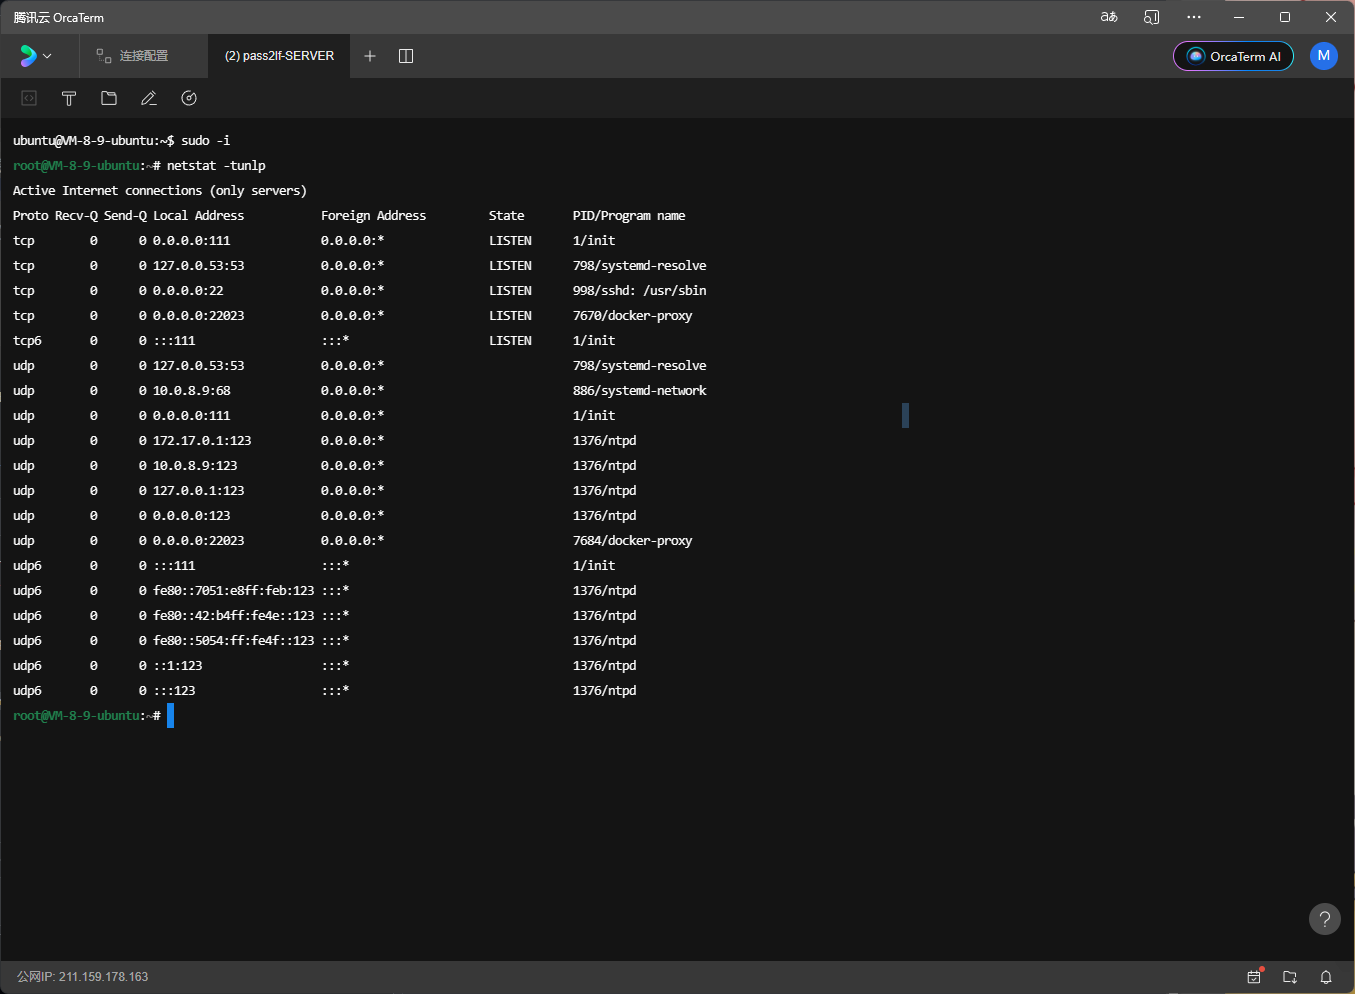Open the help question mark button

pos(1324,918)
